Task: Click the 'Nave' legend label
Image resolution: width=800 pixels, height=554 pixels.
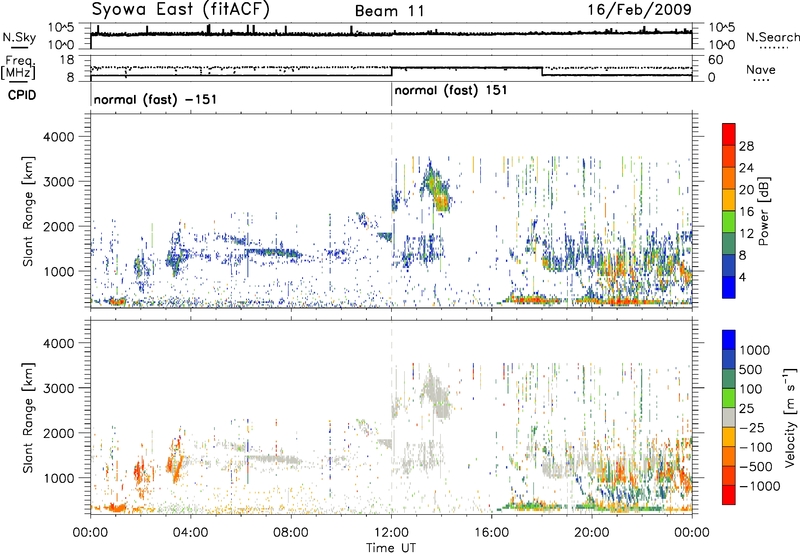Action: pos(761,70)
